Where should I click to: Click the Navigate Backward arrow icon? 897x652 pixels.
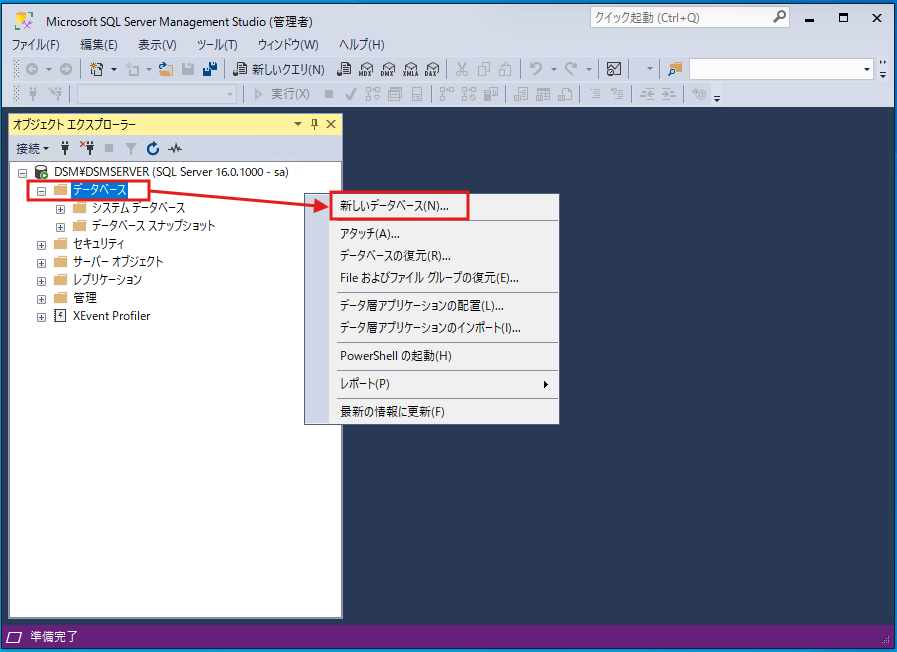[32, 69]
